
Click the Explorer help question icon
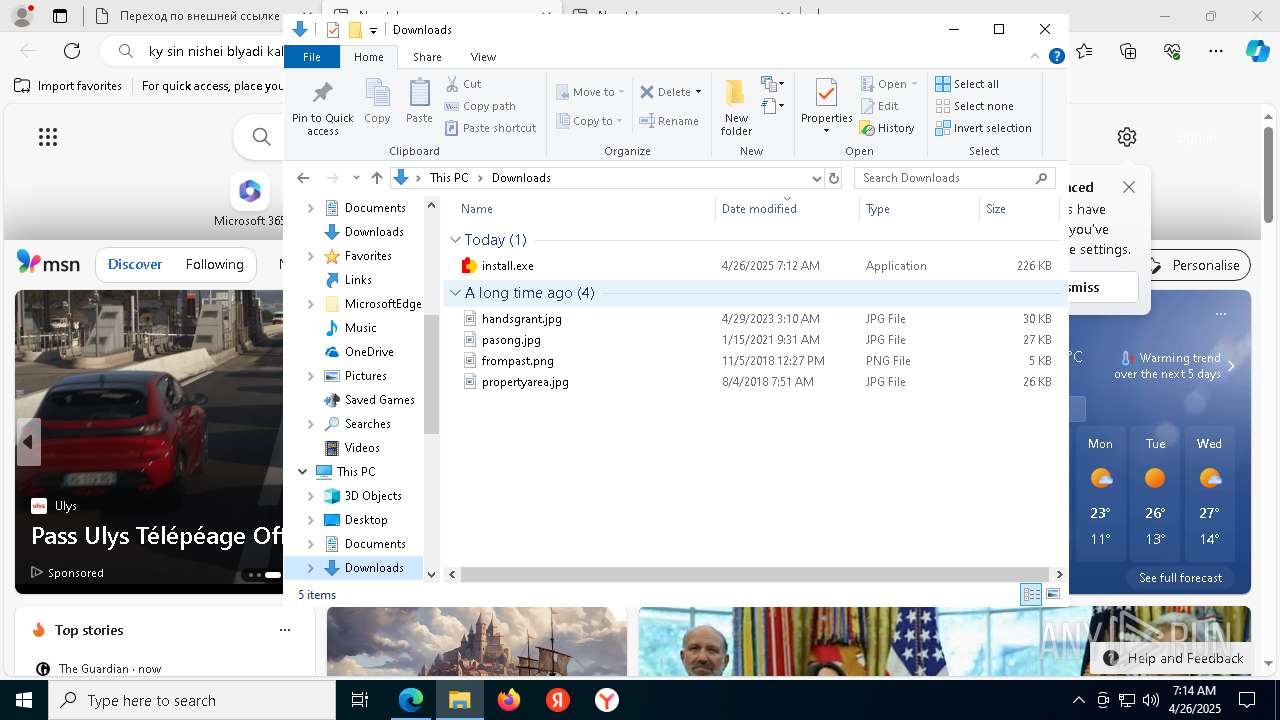coord(1056,57)
